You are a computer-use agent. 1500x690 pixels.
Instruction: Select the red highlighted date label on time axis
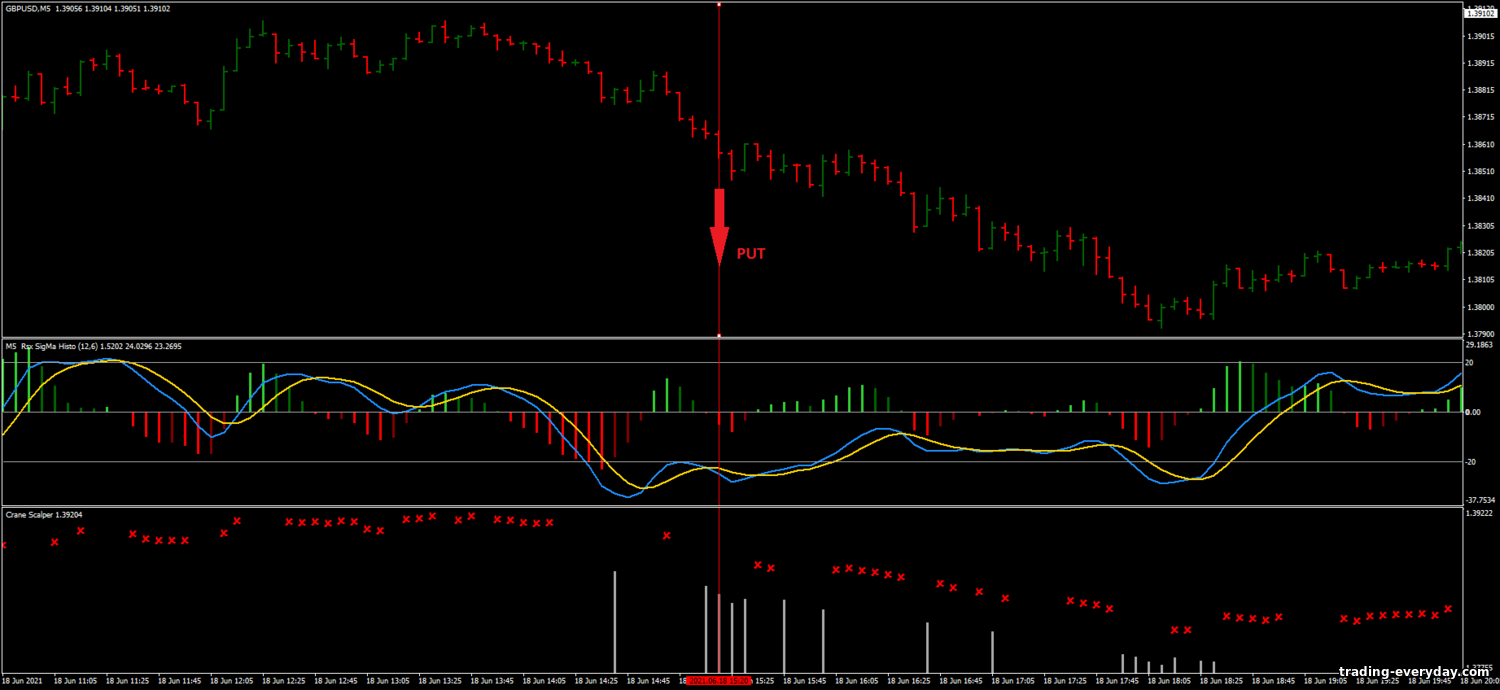click(x=719, y=680)
